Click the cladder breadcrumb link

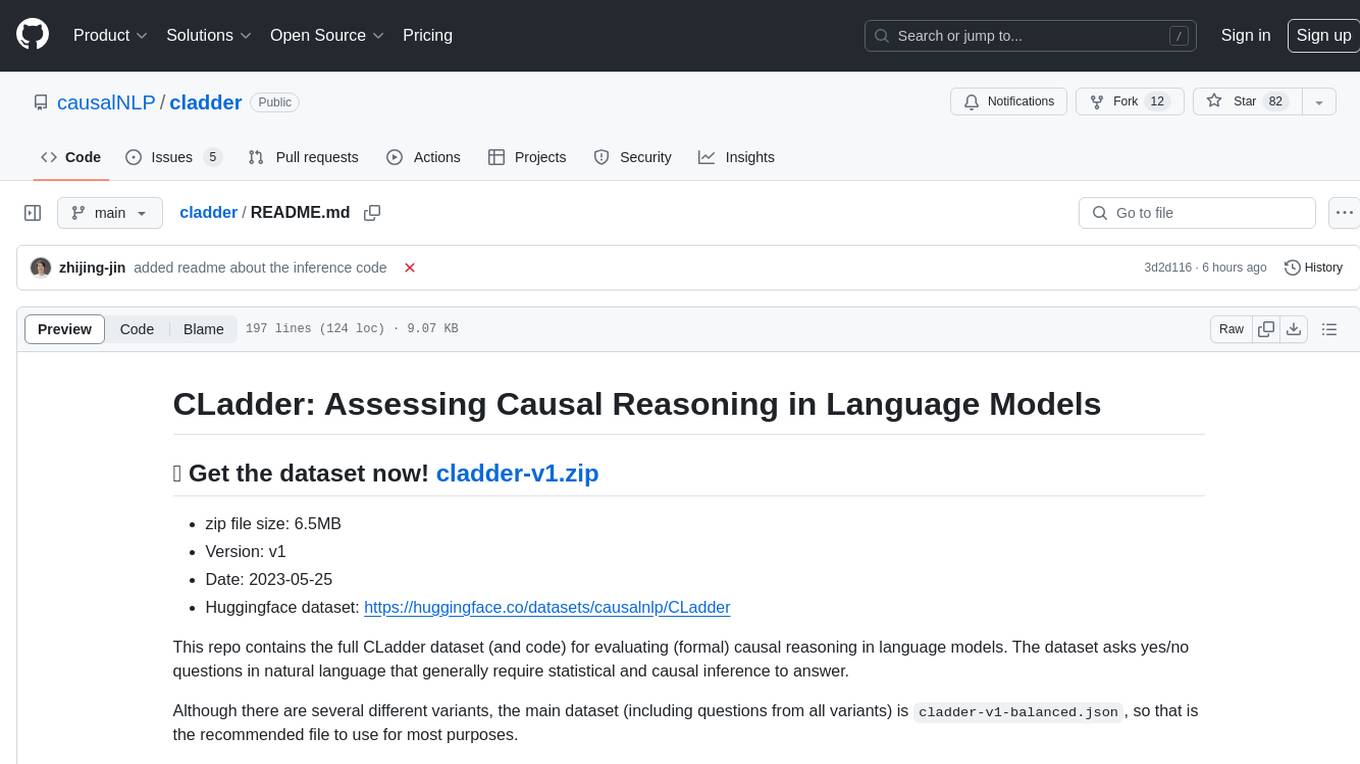click(x=208, y=213)
